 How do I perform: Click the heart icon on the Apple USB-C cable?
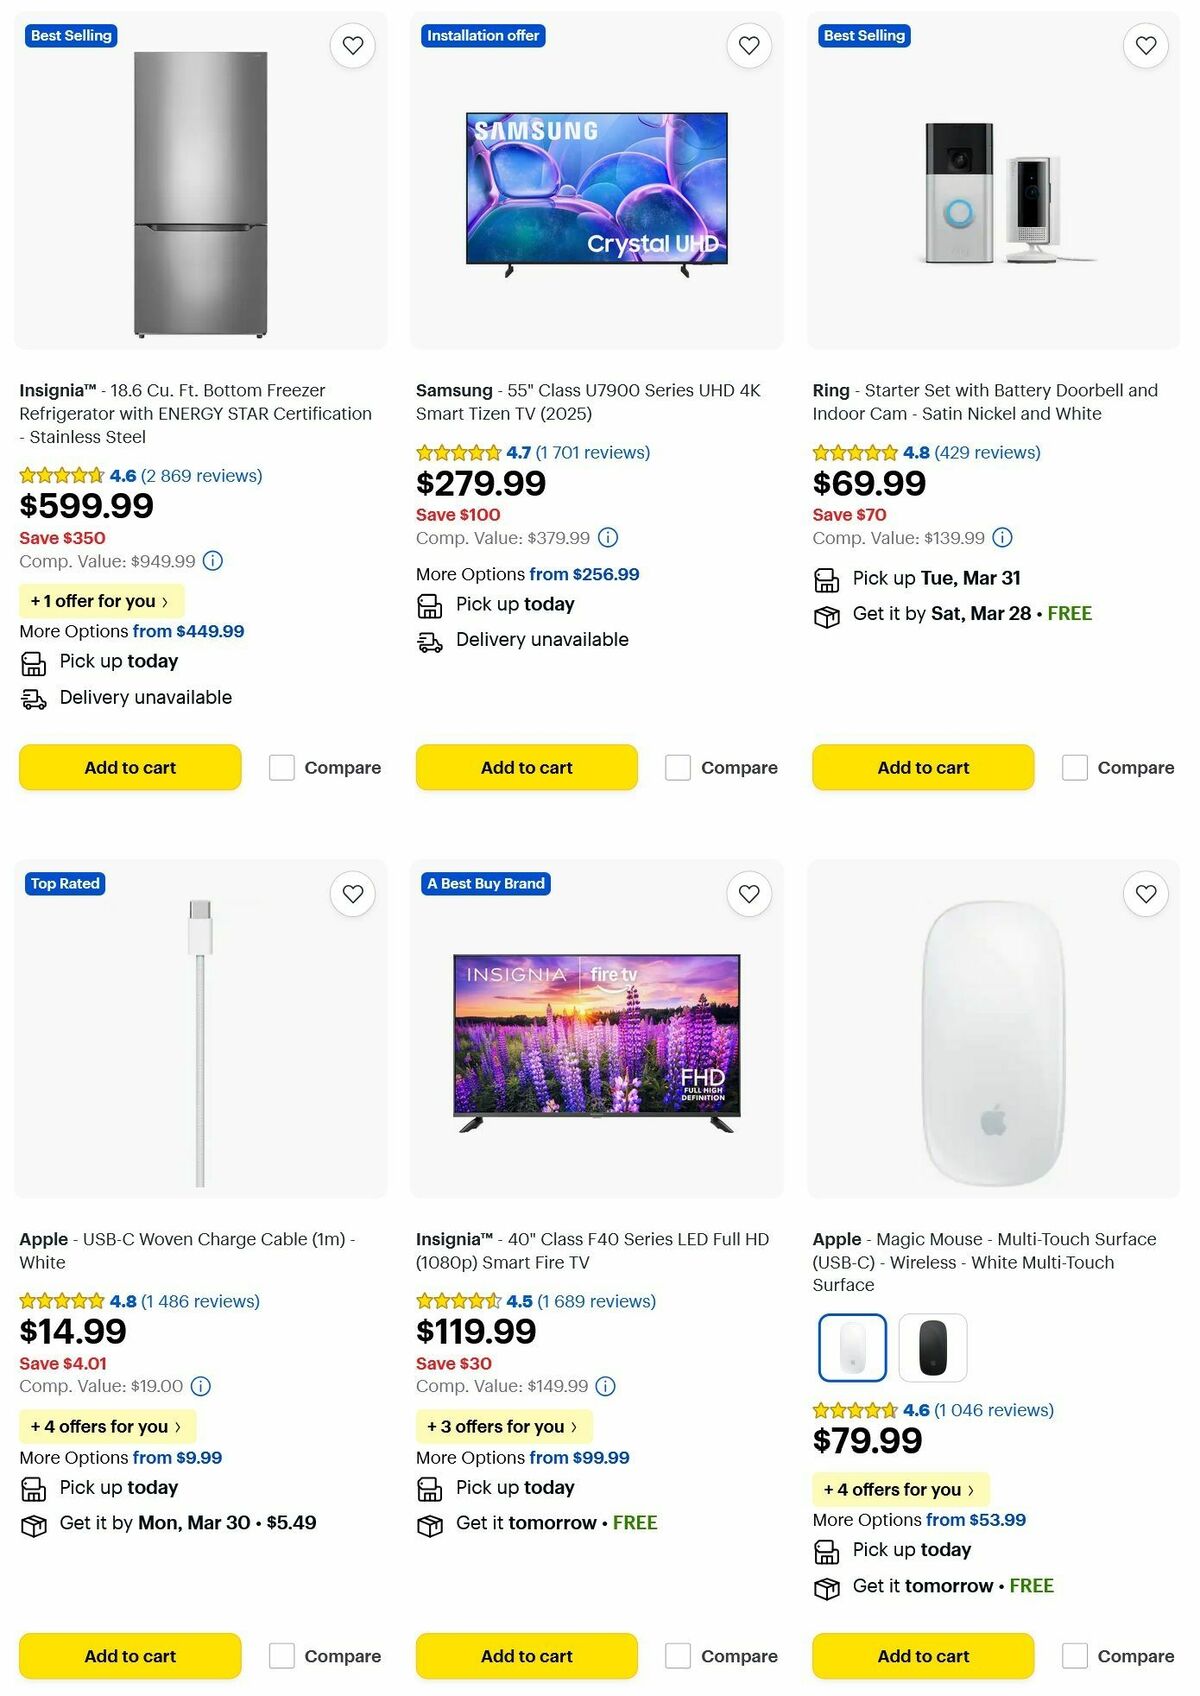pos(352,893)
